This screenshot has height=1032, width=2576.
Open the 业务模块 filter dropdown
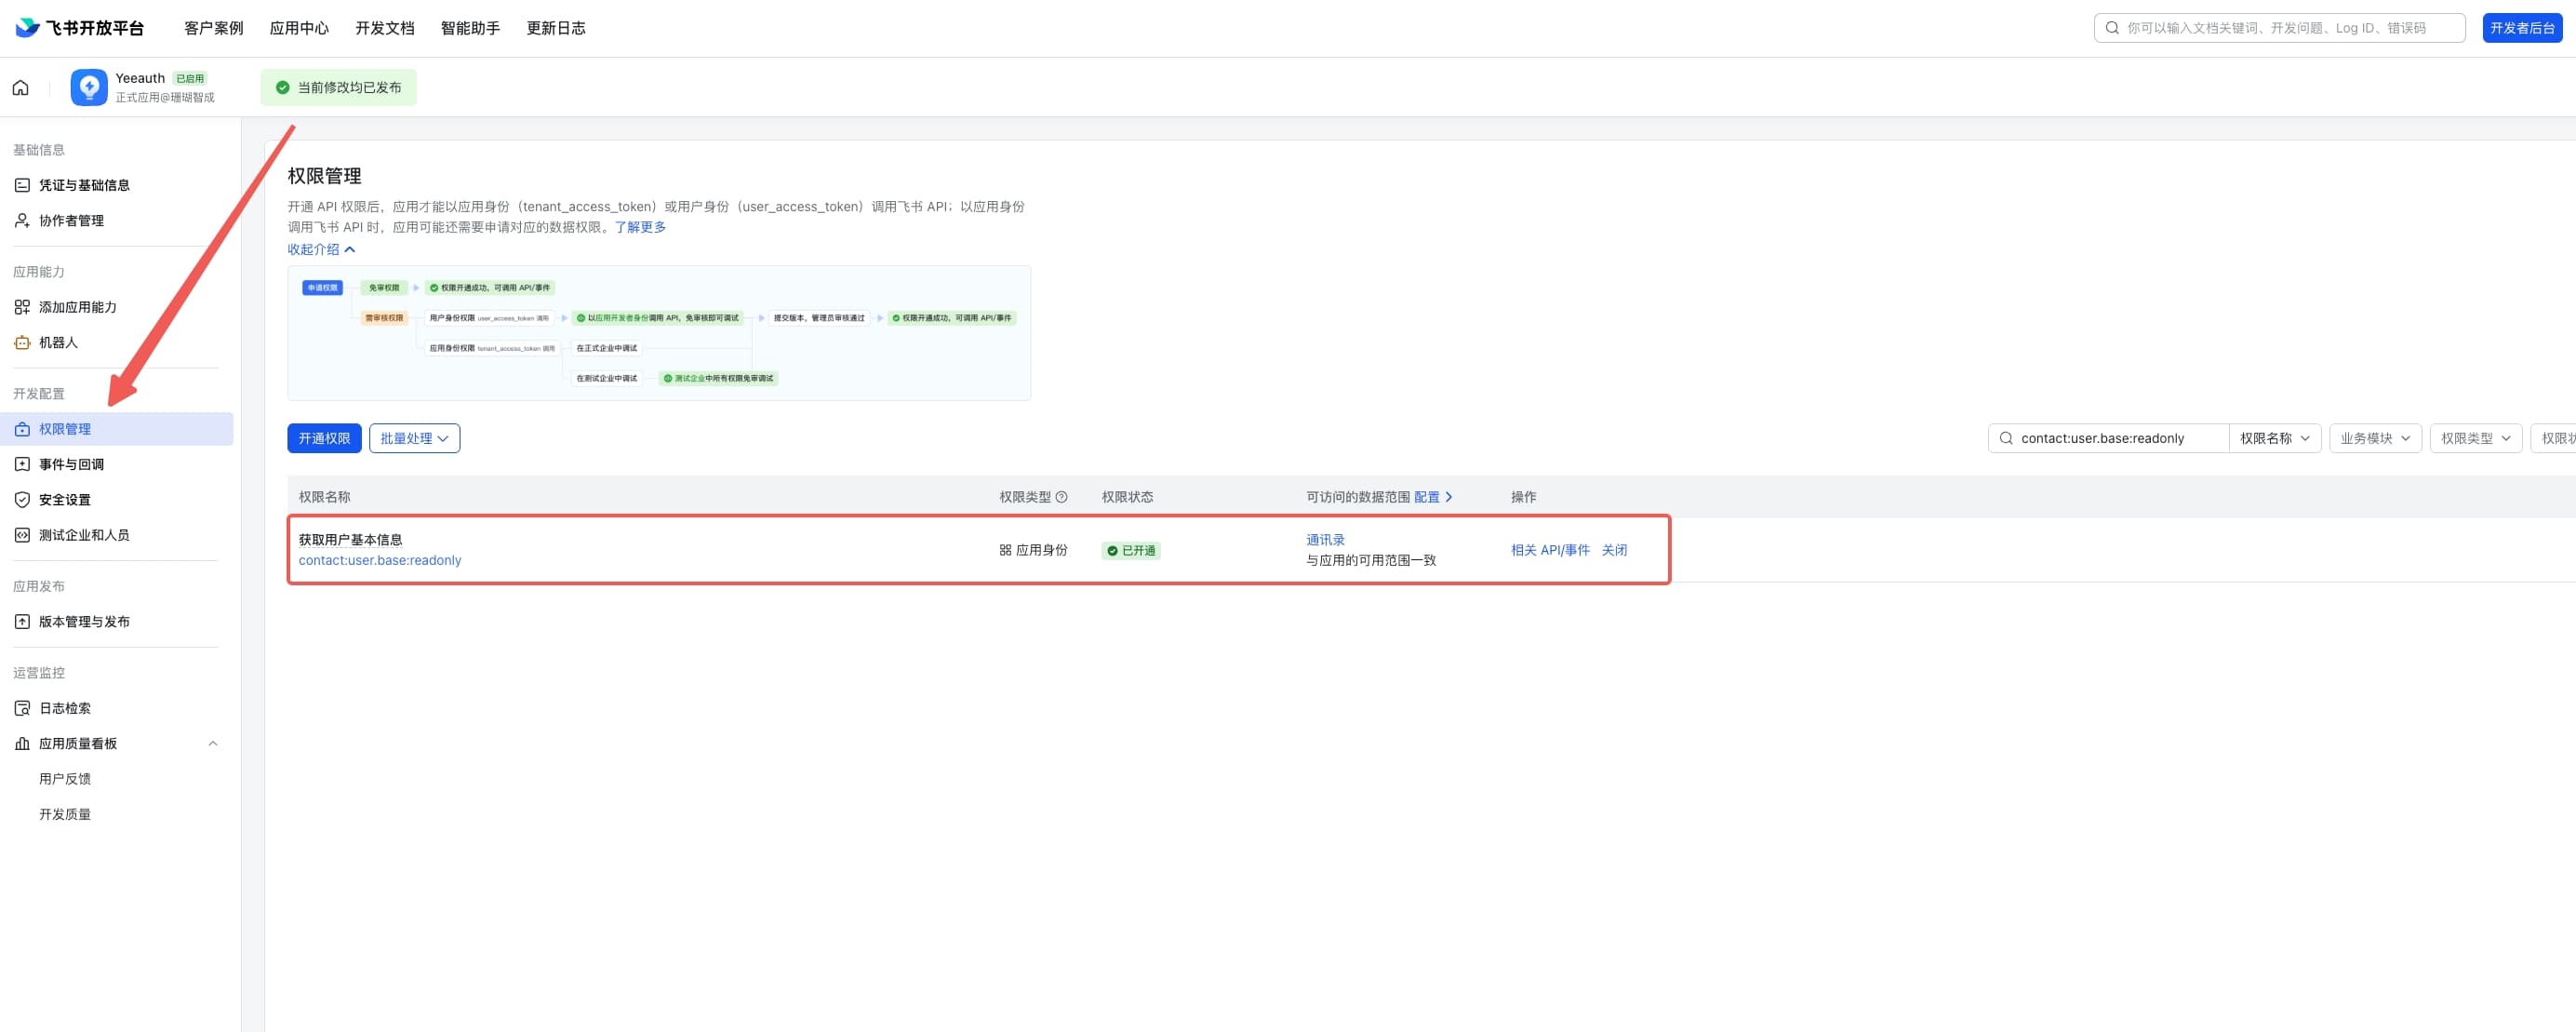(x=2375, y=438)
